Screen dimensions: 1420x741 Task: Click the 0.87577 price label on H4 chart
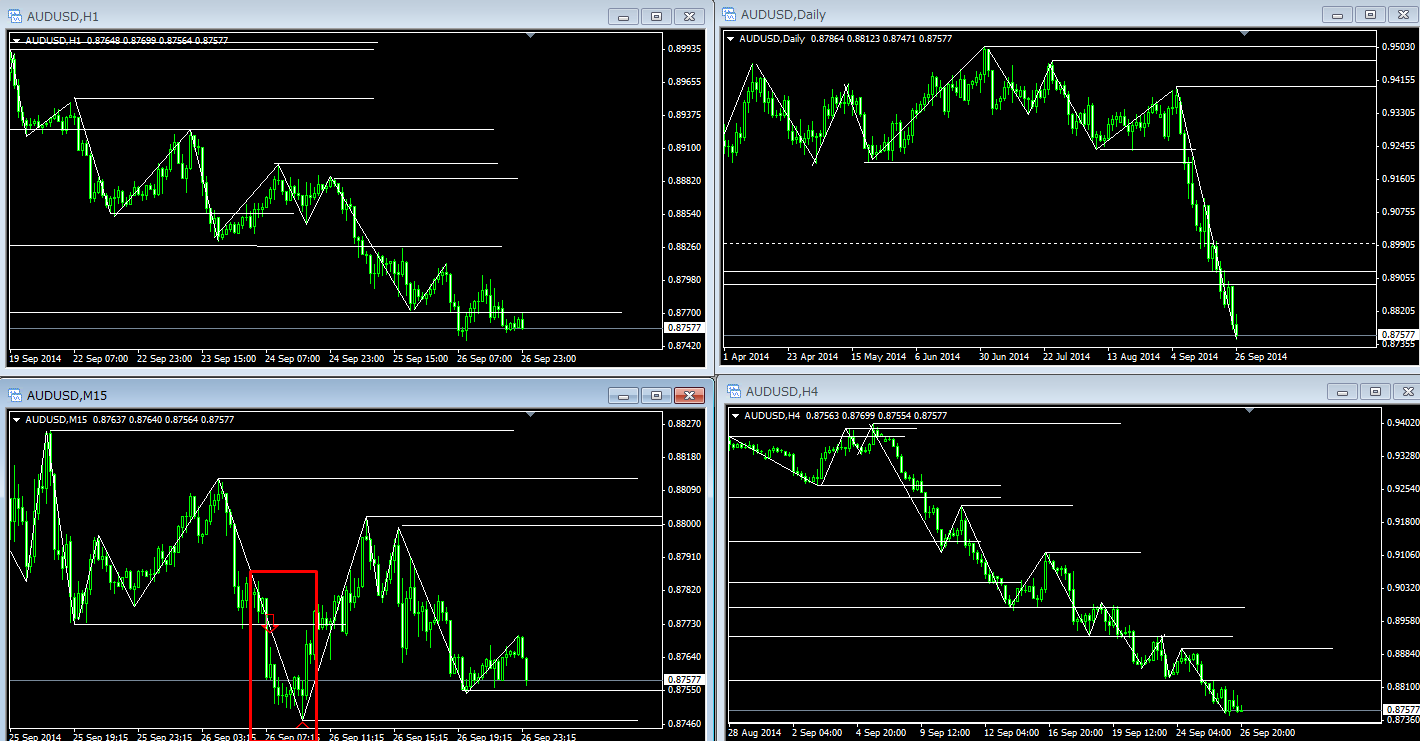coord(1398,709)
